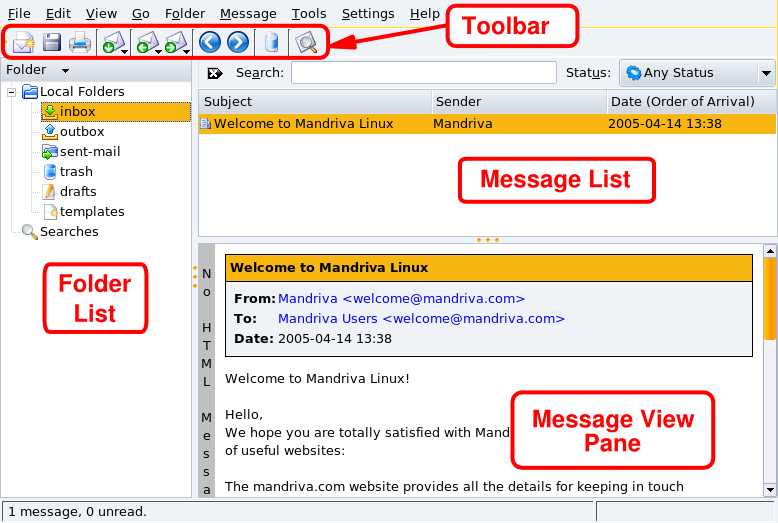Click the From address welcome@mandriva.com link
Screen dimensions: 778x523
pyautogui.click(x=401, y=299)
